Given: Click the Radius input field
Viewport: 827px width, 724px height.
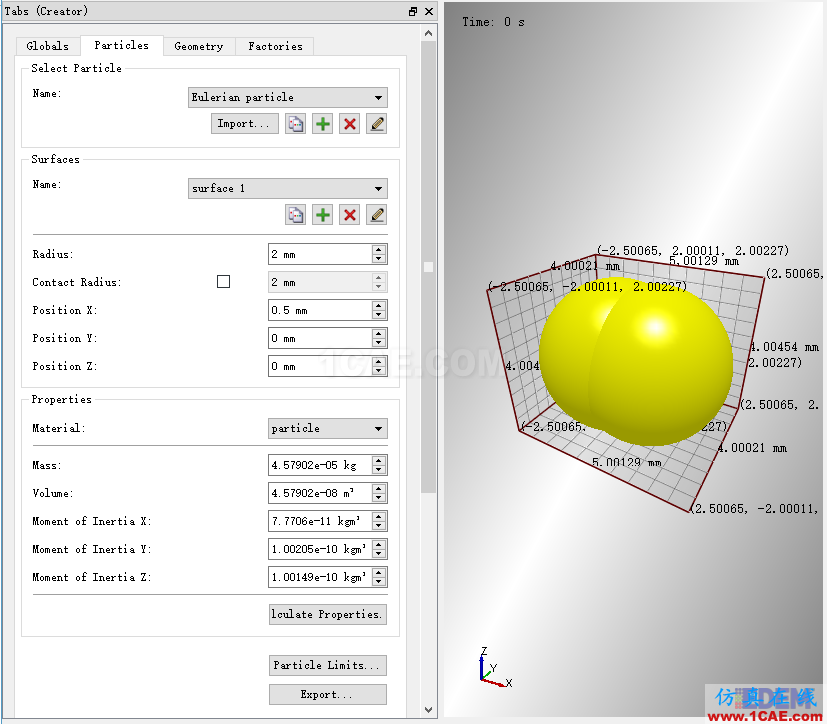Looking at the screenshot, I should click(320, 254).
